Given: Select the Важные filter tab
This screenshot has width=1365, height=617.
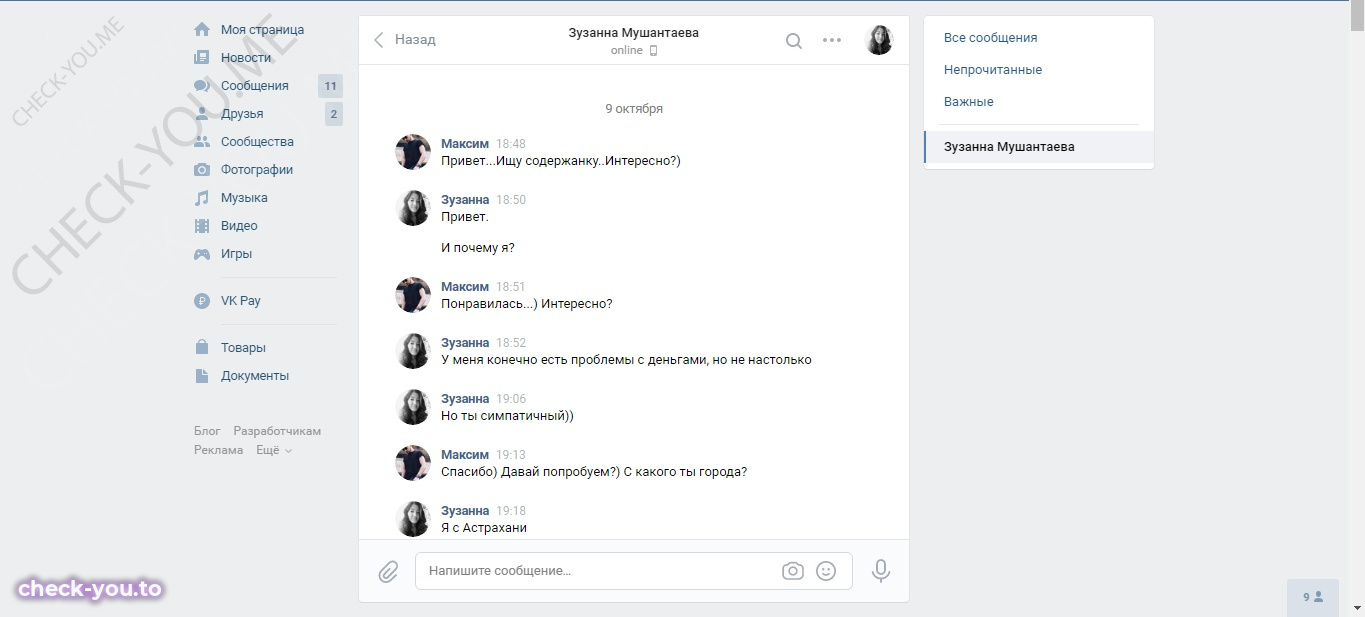Looking at the screenshot, I should tap(969, 102).
